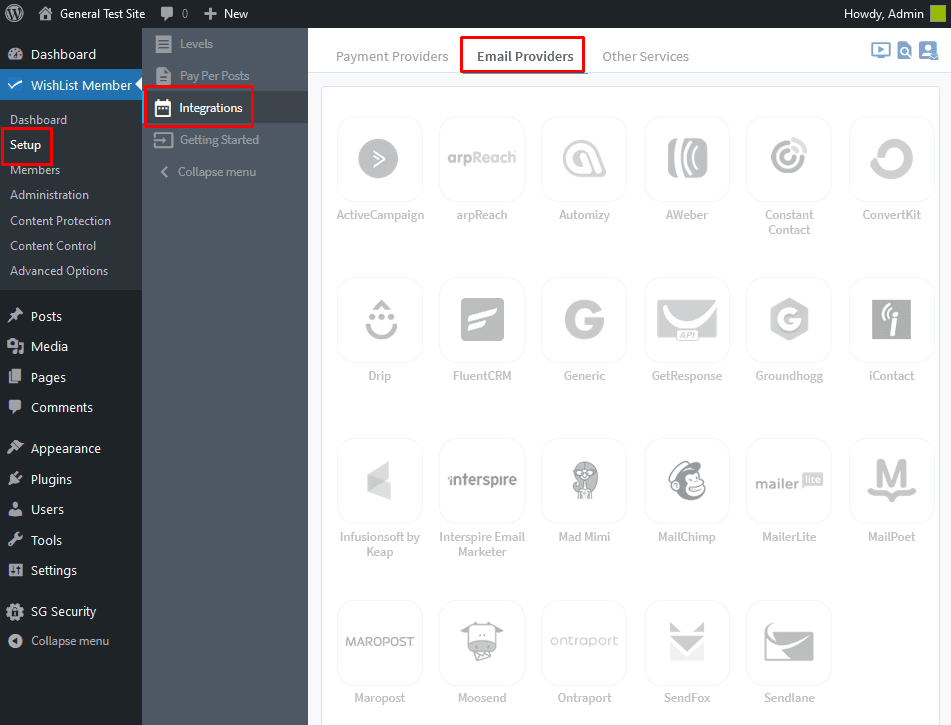Open the ConvertKit integration icon
Viewport: 951px width, 725px height.
click(x=892, y=159)
